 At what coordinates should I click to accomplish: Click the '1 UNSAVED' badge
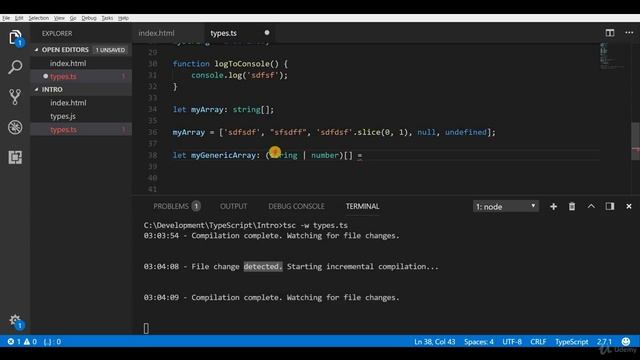pos(110,50)
